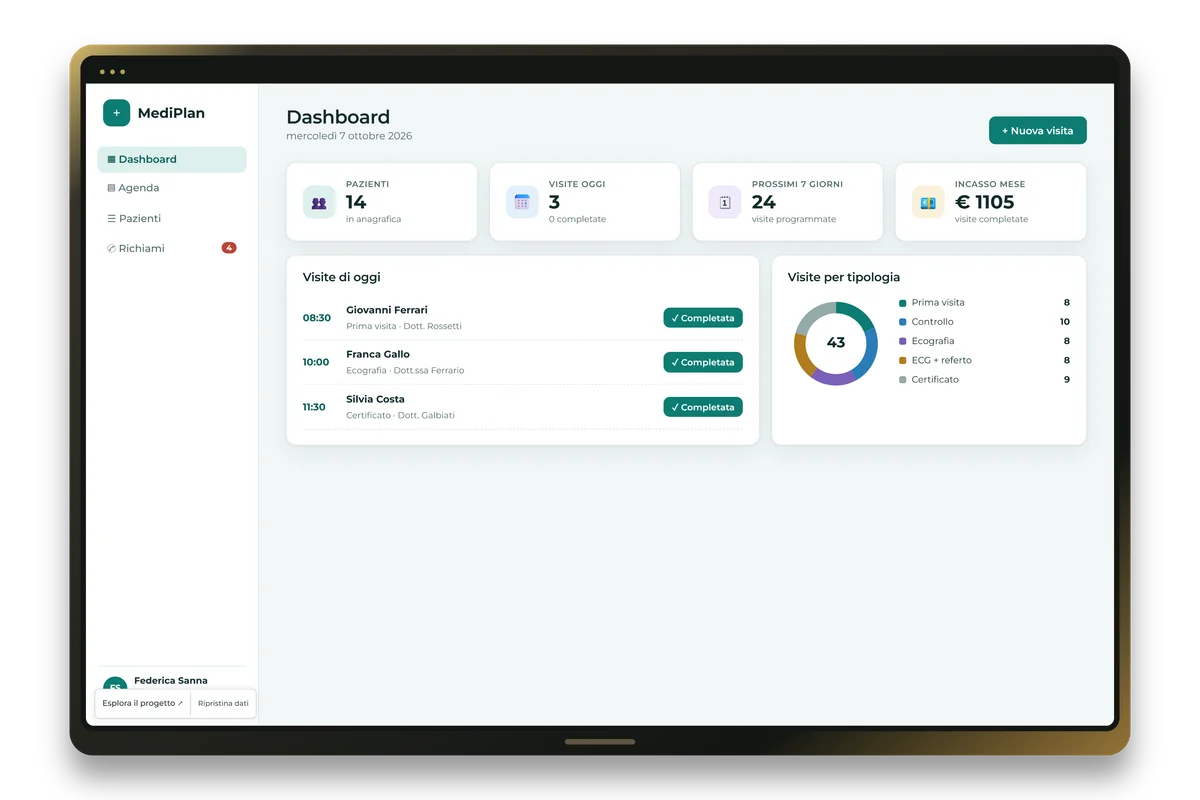Select patient name Giovanni Ferrari
This screenshot has width=1200, height=800.
(387, 310)
